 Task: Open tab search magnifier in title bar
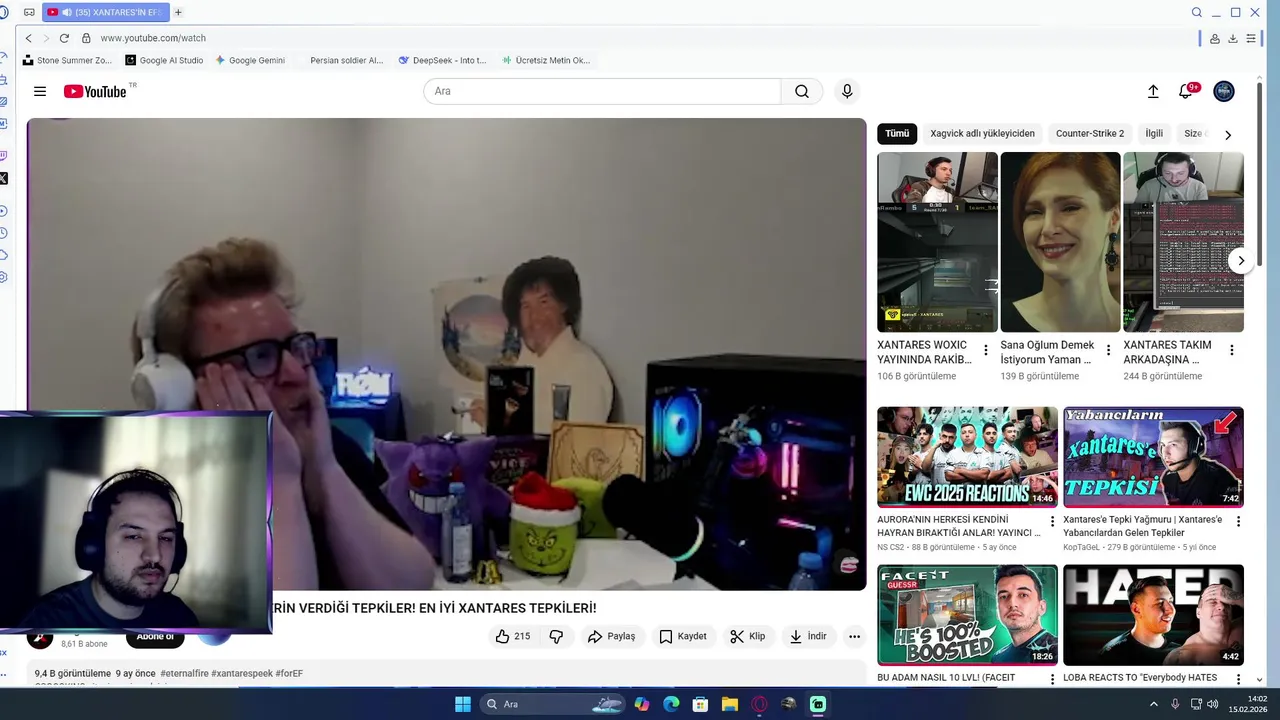click(x=1197, y=12)
